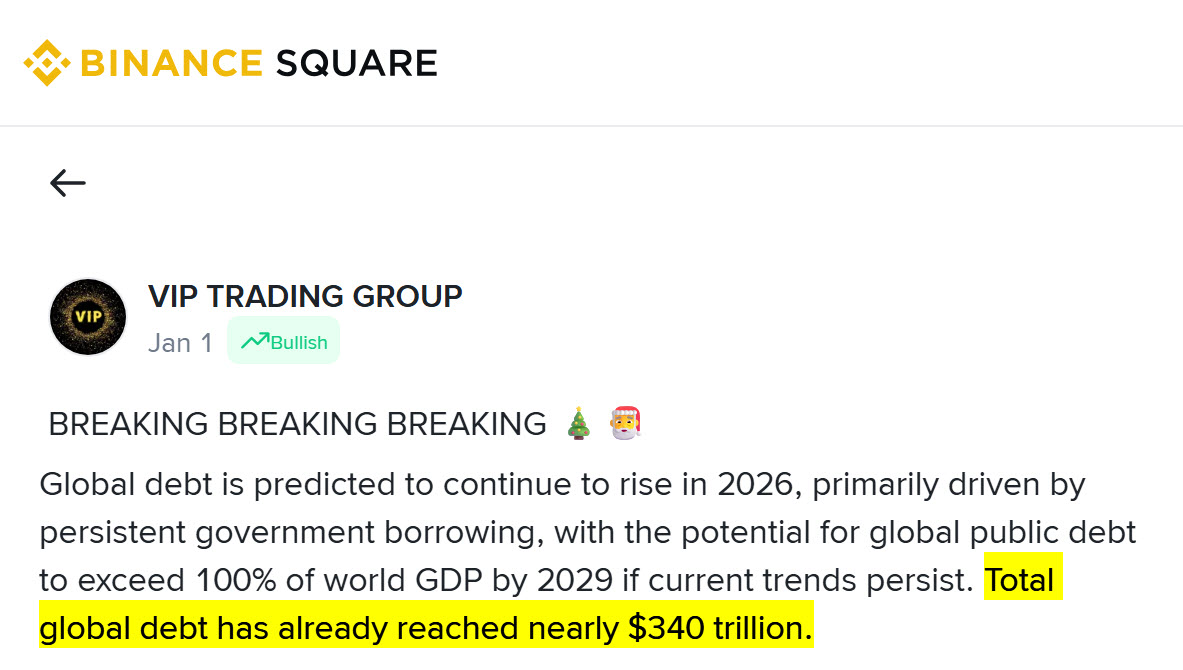Viewport: 1183px width, 670px height.
Task: Go back using the left arrow
Action: [68, 183]
